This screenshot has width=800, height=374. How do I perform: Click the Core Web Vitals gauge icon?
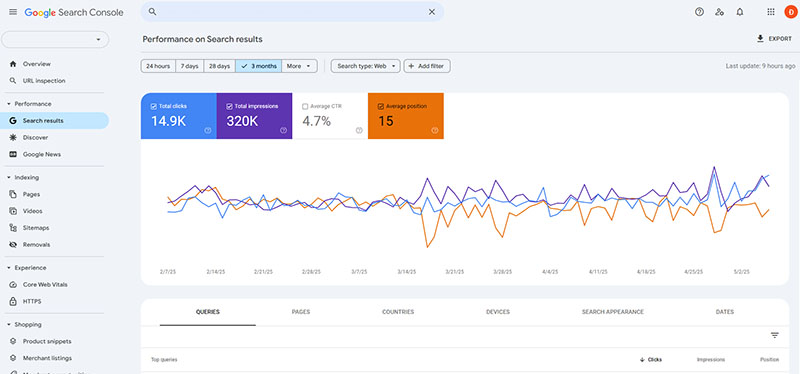pos(13,284)
